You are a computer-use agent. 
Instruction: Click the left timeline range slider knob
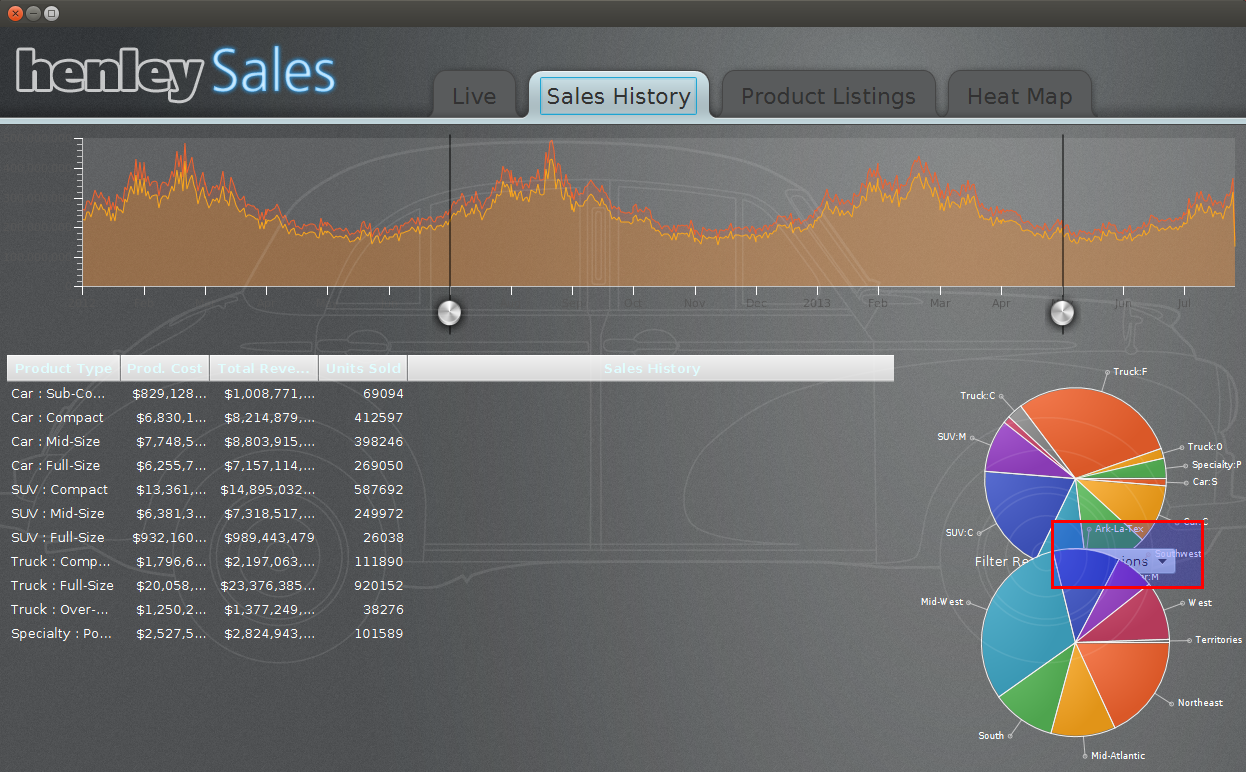click(x=450, y=313)
